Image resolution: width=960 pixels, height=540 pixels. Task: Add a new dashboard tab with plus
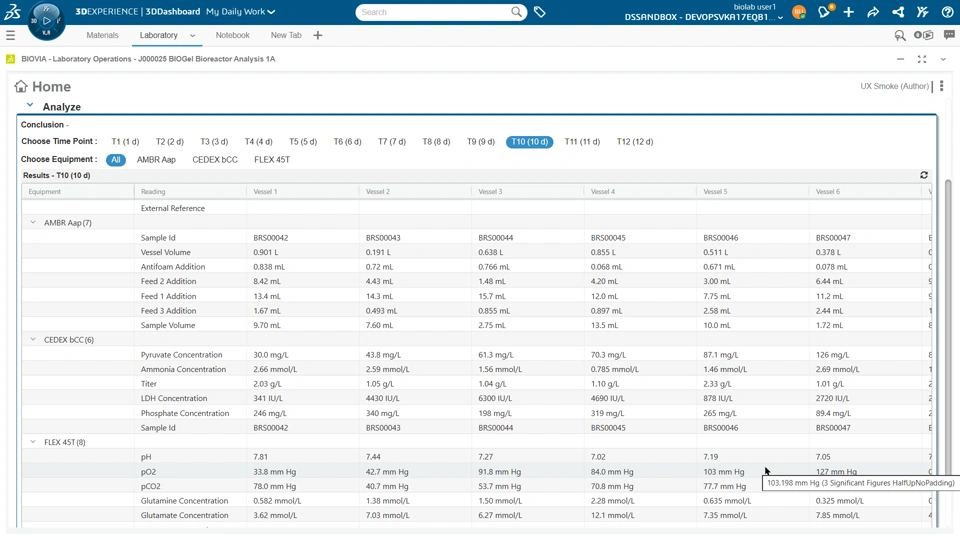(317, 36)
